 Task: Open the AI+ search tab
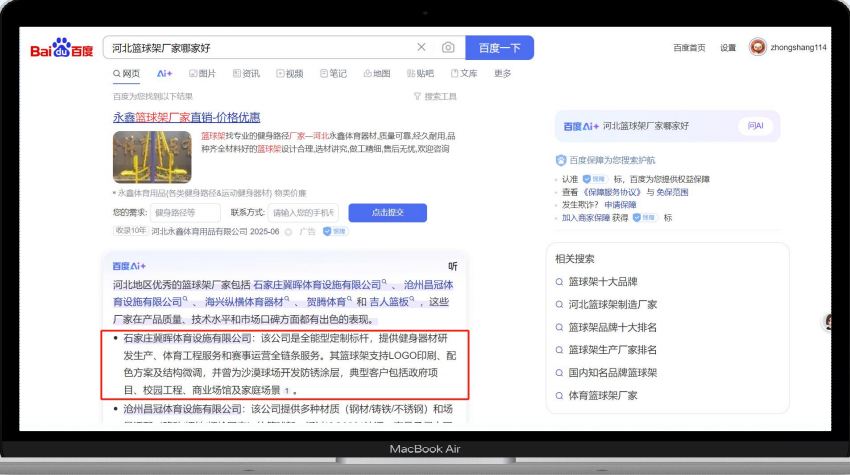pyautogui.click(x=164, y=73)
